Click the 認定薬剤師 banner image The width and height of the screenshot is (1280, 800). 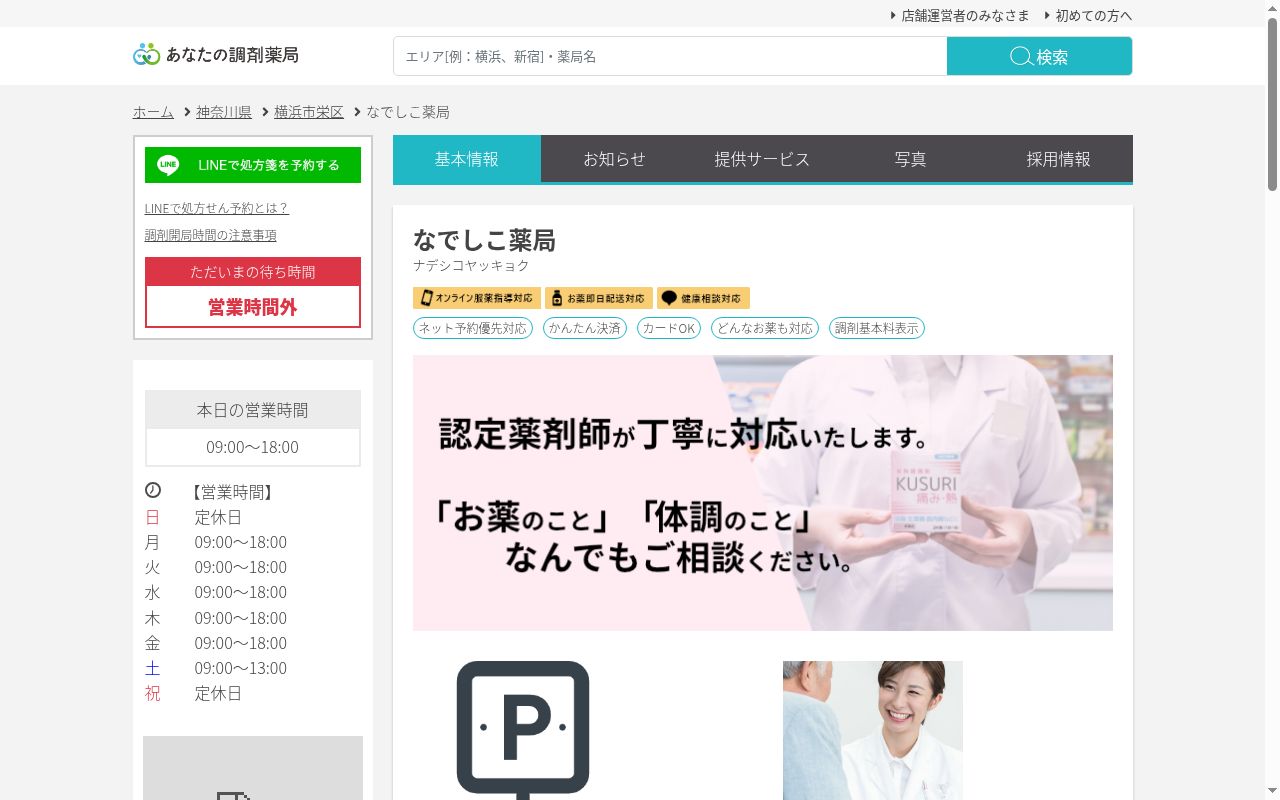click(763, 493)
